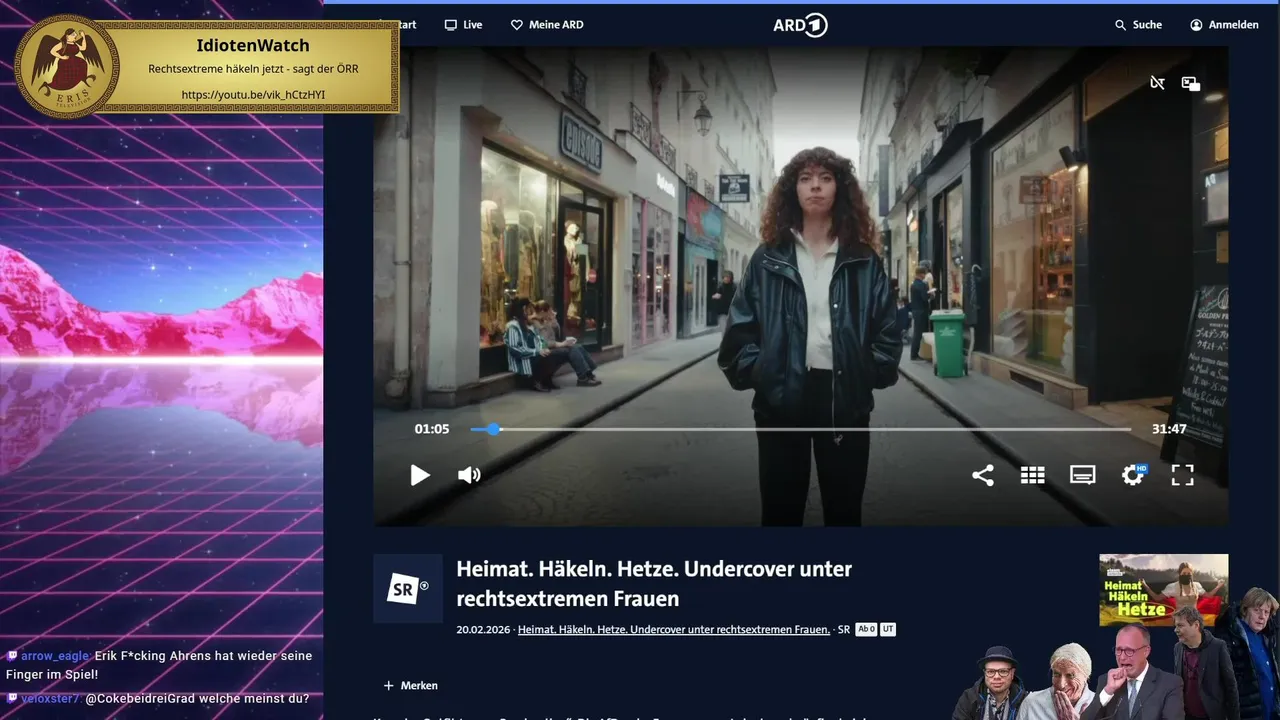This screenshot has height=720, width=1280.
Task: Click the magnifier icon in header
Action: click(1121, 25)
